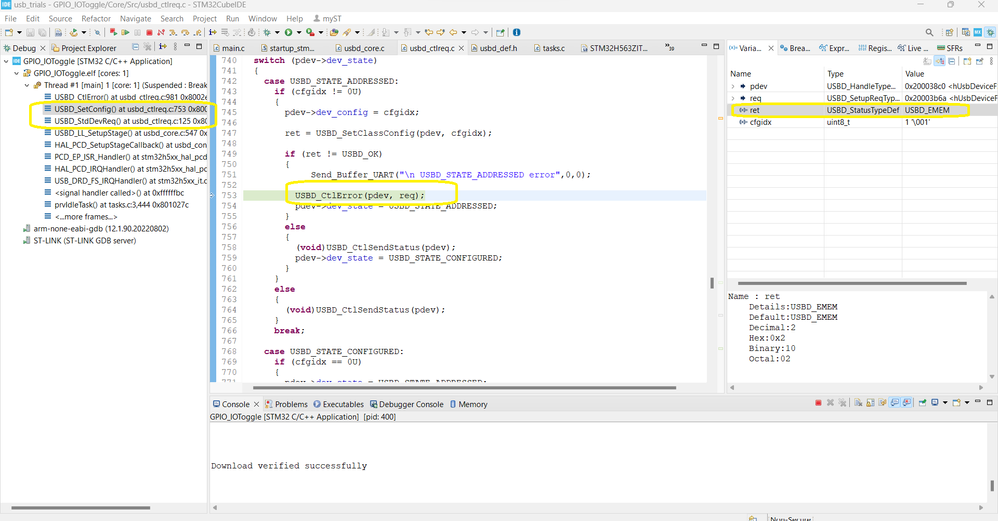Open the Open Perspective dialog icon
998x521 pixels.
(949, 32)
